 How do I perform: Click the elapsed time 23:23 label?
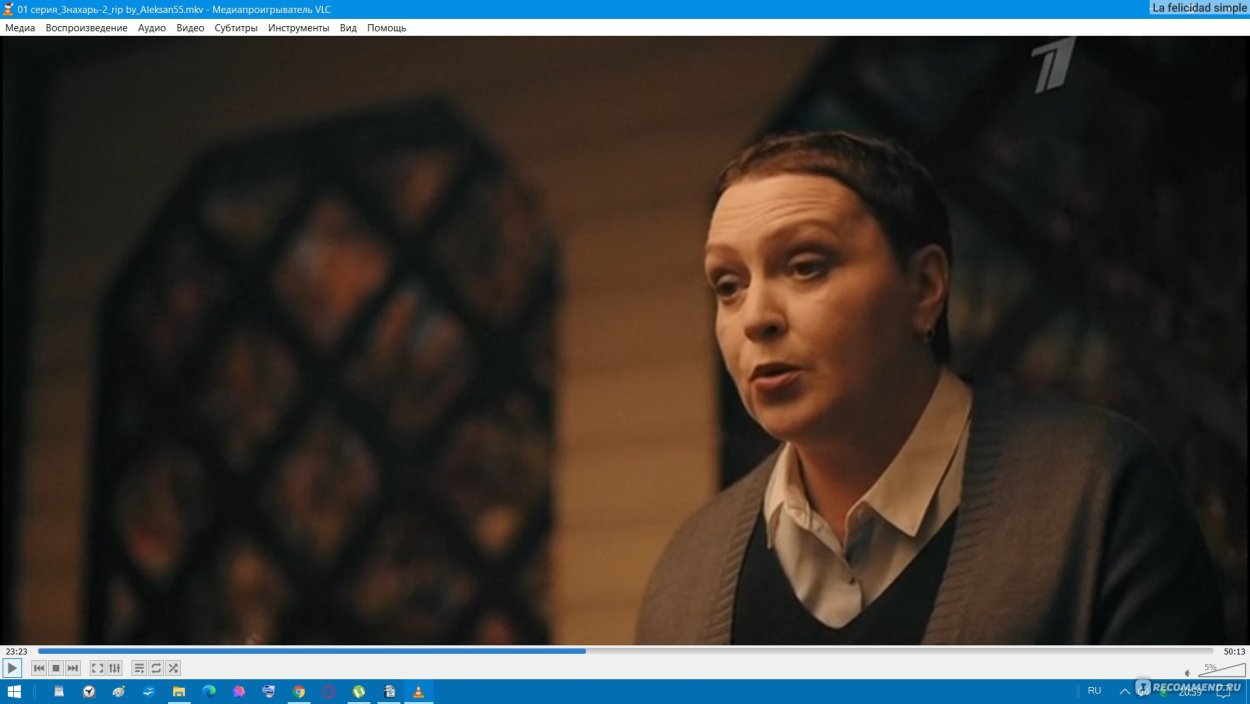(x=16, y=651)
